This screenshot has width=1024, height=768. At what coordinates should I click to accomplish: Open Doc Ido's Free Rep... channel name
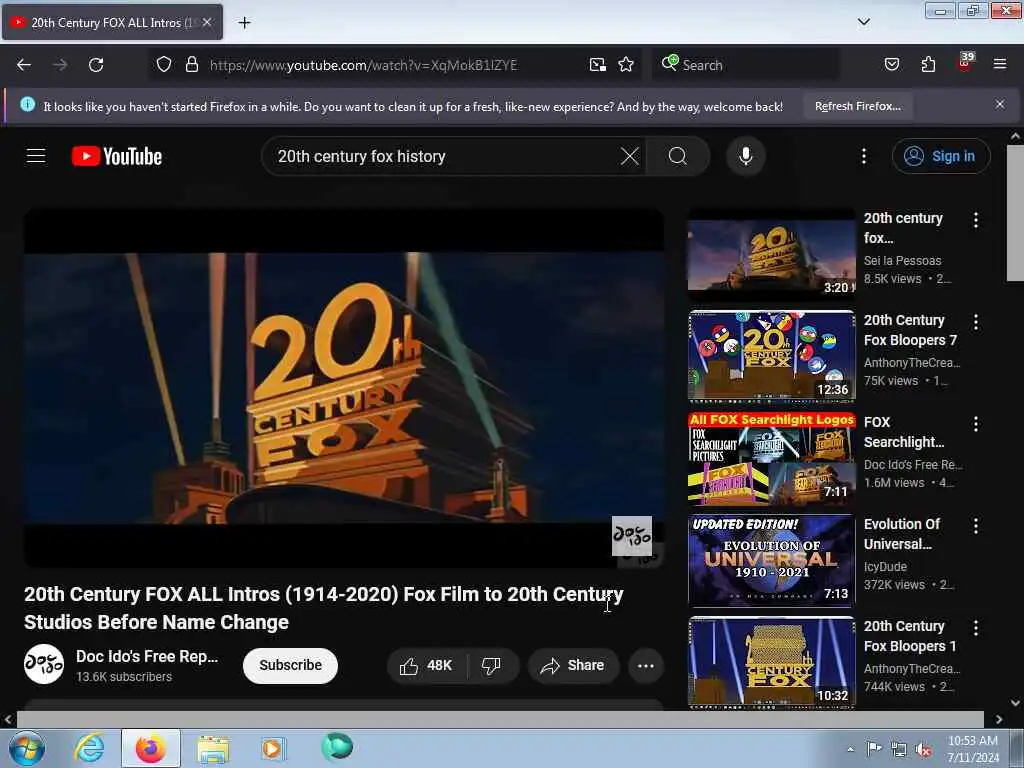coord(147,656)
